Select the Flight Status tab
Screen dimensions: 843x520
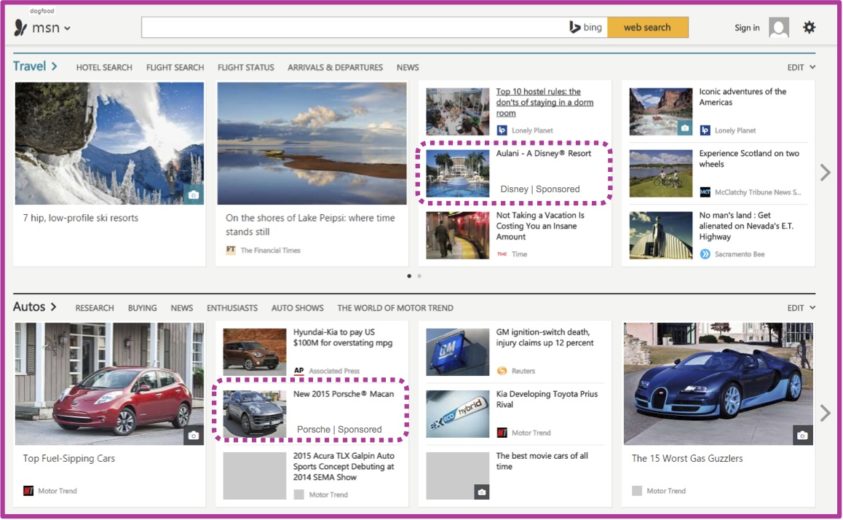click(x=246, y=67)
